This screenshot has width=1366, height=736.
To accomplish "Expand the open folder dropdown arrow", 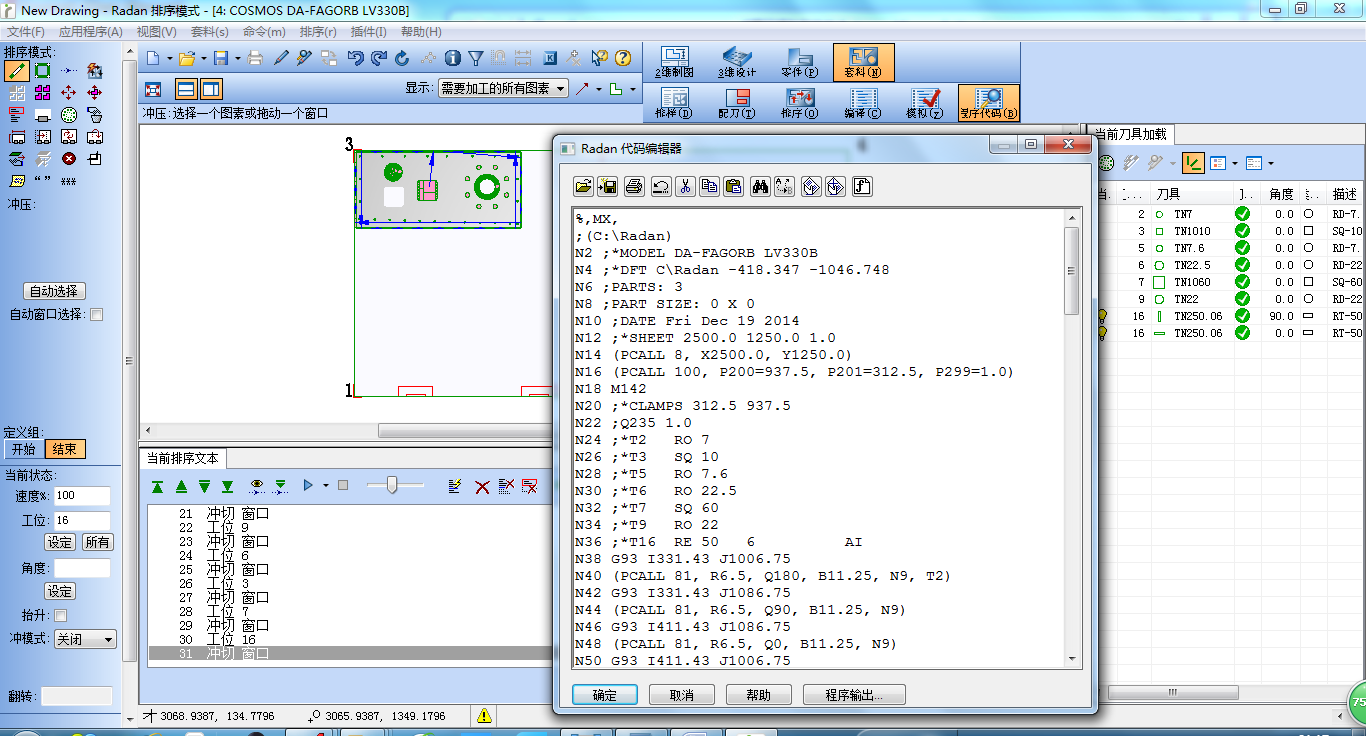I will click(204, 58).
